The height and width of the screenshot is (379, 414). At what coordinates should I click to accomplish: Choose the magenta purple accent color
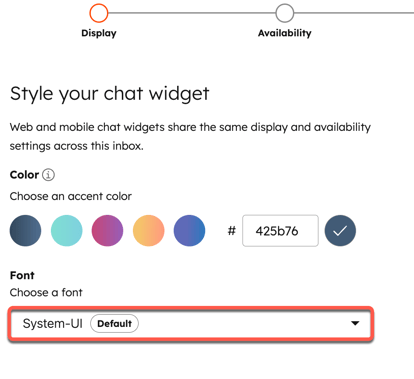pyautogui.click(x=107, y=231)
